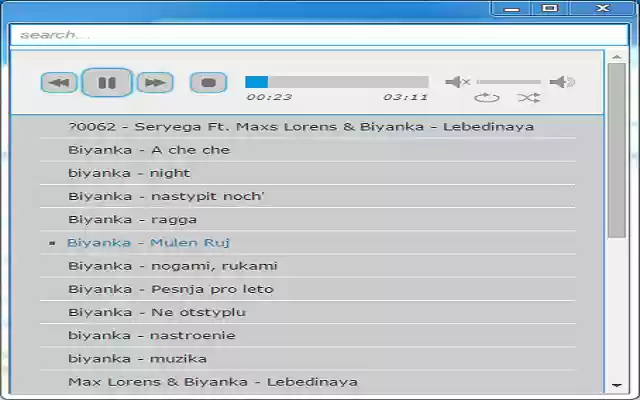Click the previous track rewind button

click(59, 83)
